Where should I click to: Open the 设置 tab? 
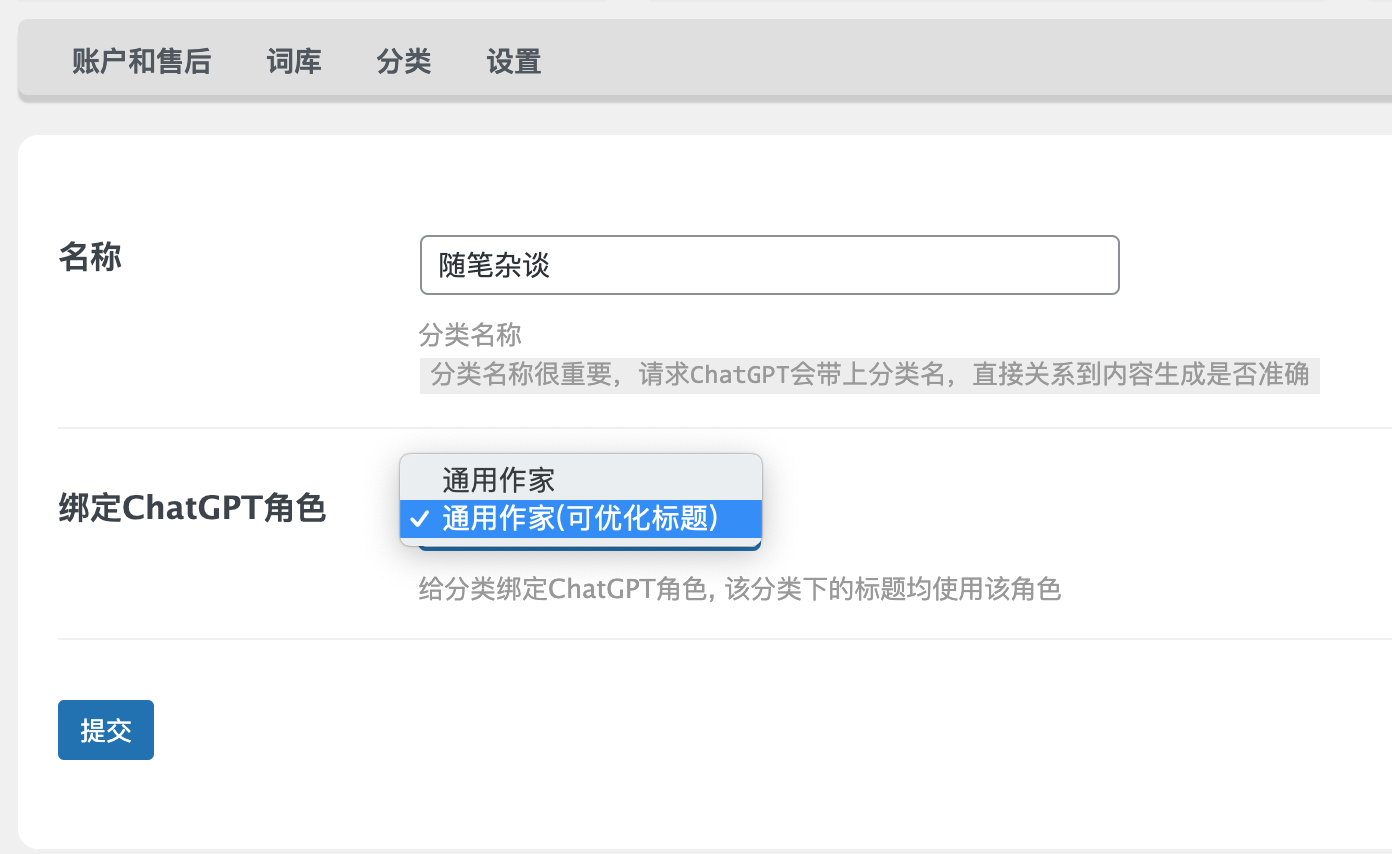(x=514, y=62)
